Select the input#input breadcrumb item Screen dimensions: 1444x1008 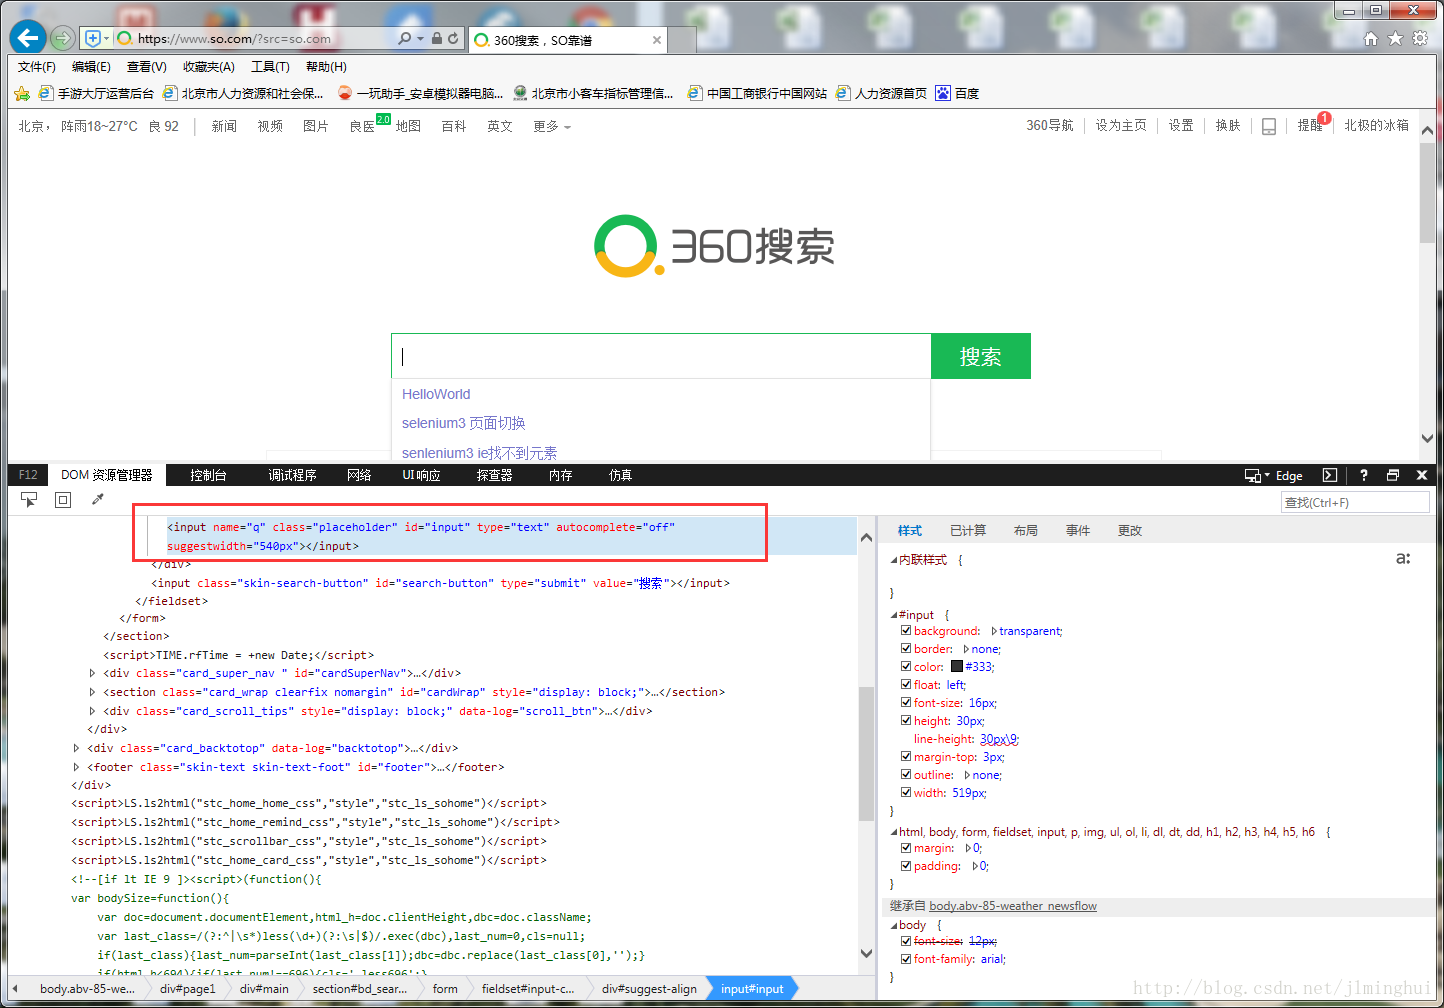point(752,989)
